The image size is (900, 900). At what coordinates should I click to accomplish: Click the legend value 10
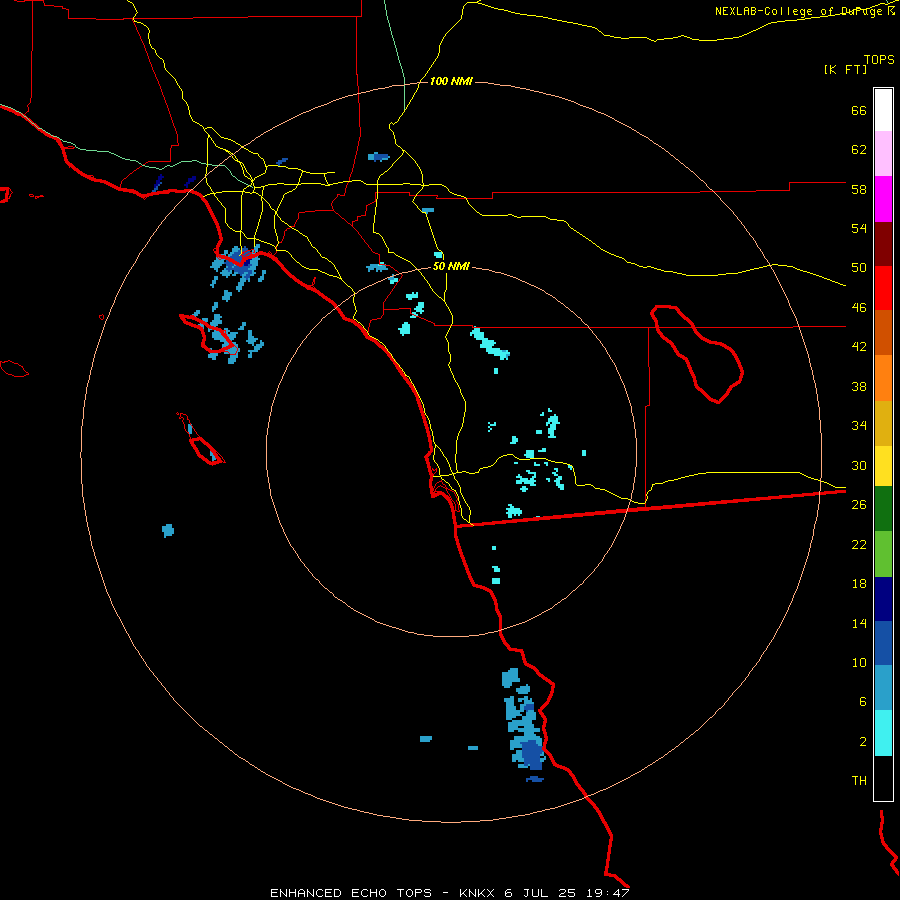(x=859, y=662)
